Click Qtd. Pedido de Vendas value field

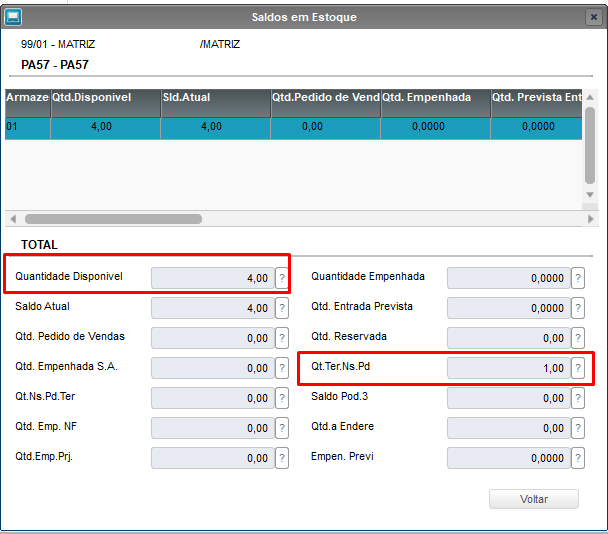click(213, 338)
